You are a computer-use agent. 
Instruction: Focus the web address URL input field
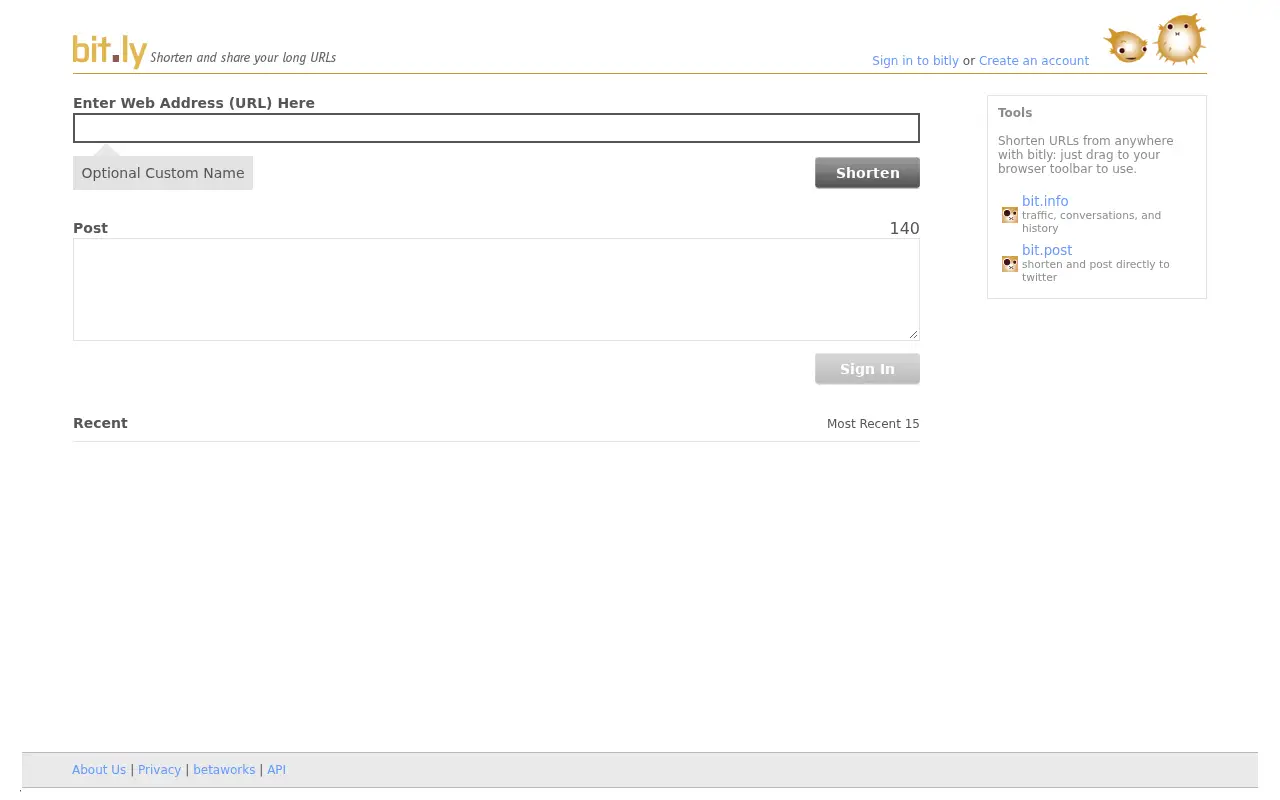coord(496,128)
